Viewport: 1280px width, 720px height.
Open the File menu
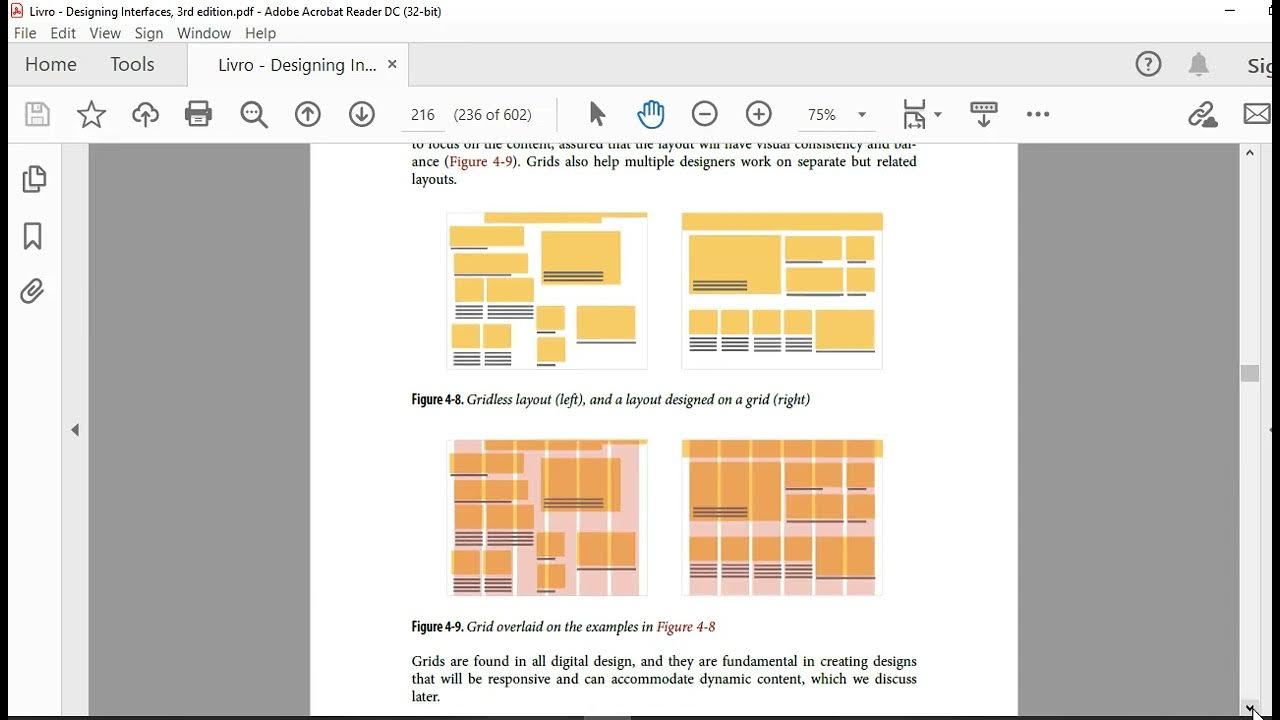pyautogui.click(x=25, y=33)
